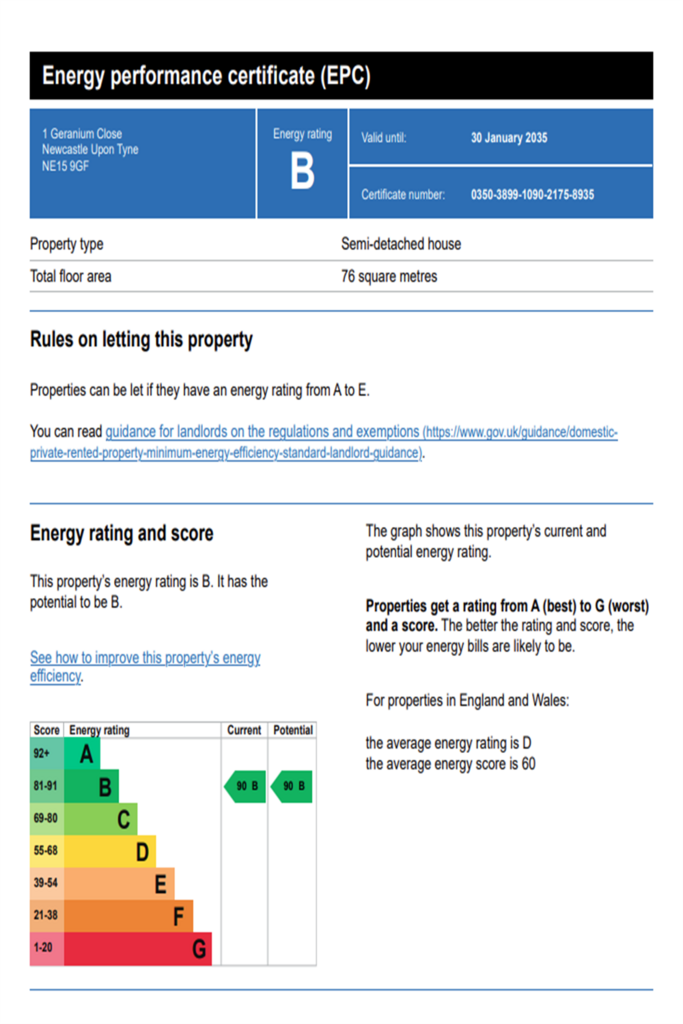Select the red G rating bar
The width and height of the screenshot is (683, 1024).
point(138,949)
